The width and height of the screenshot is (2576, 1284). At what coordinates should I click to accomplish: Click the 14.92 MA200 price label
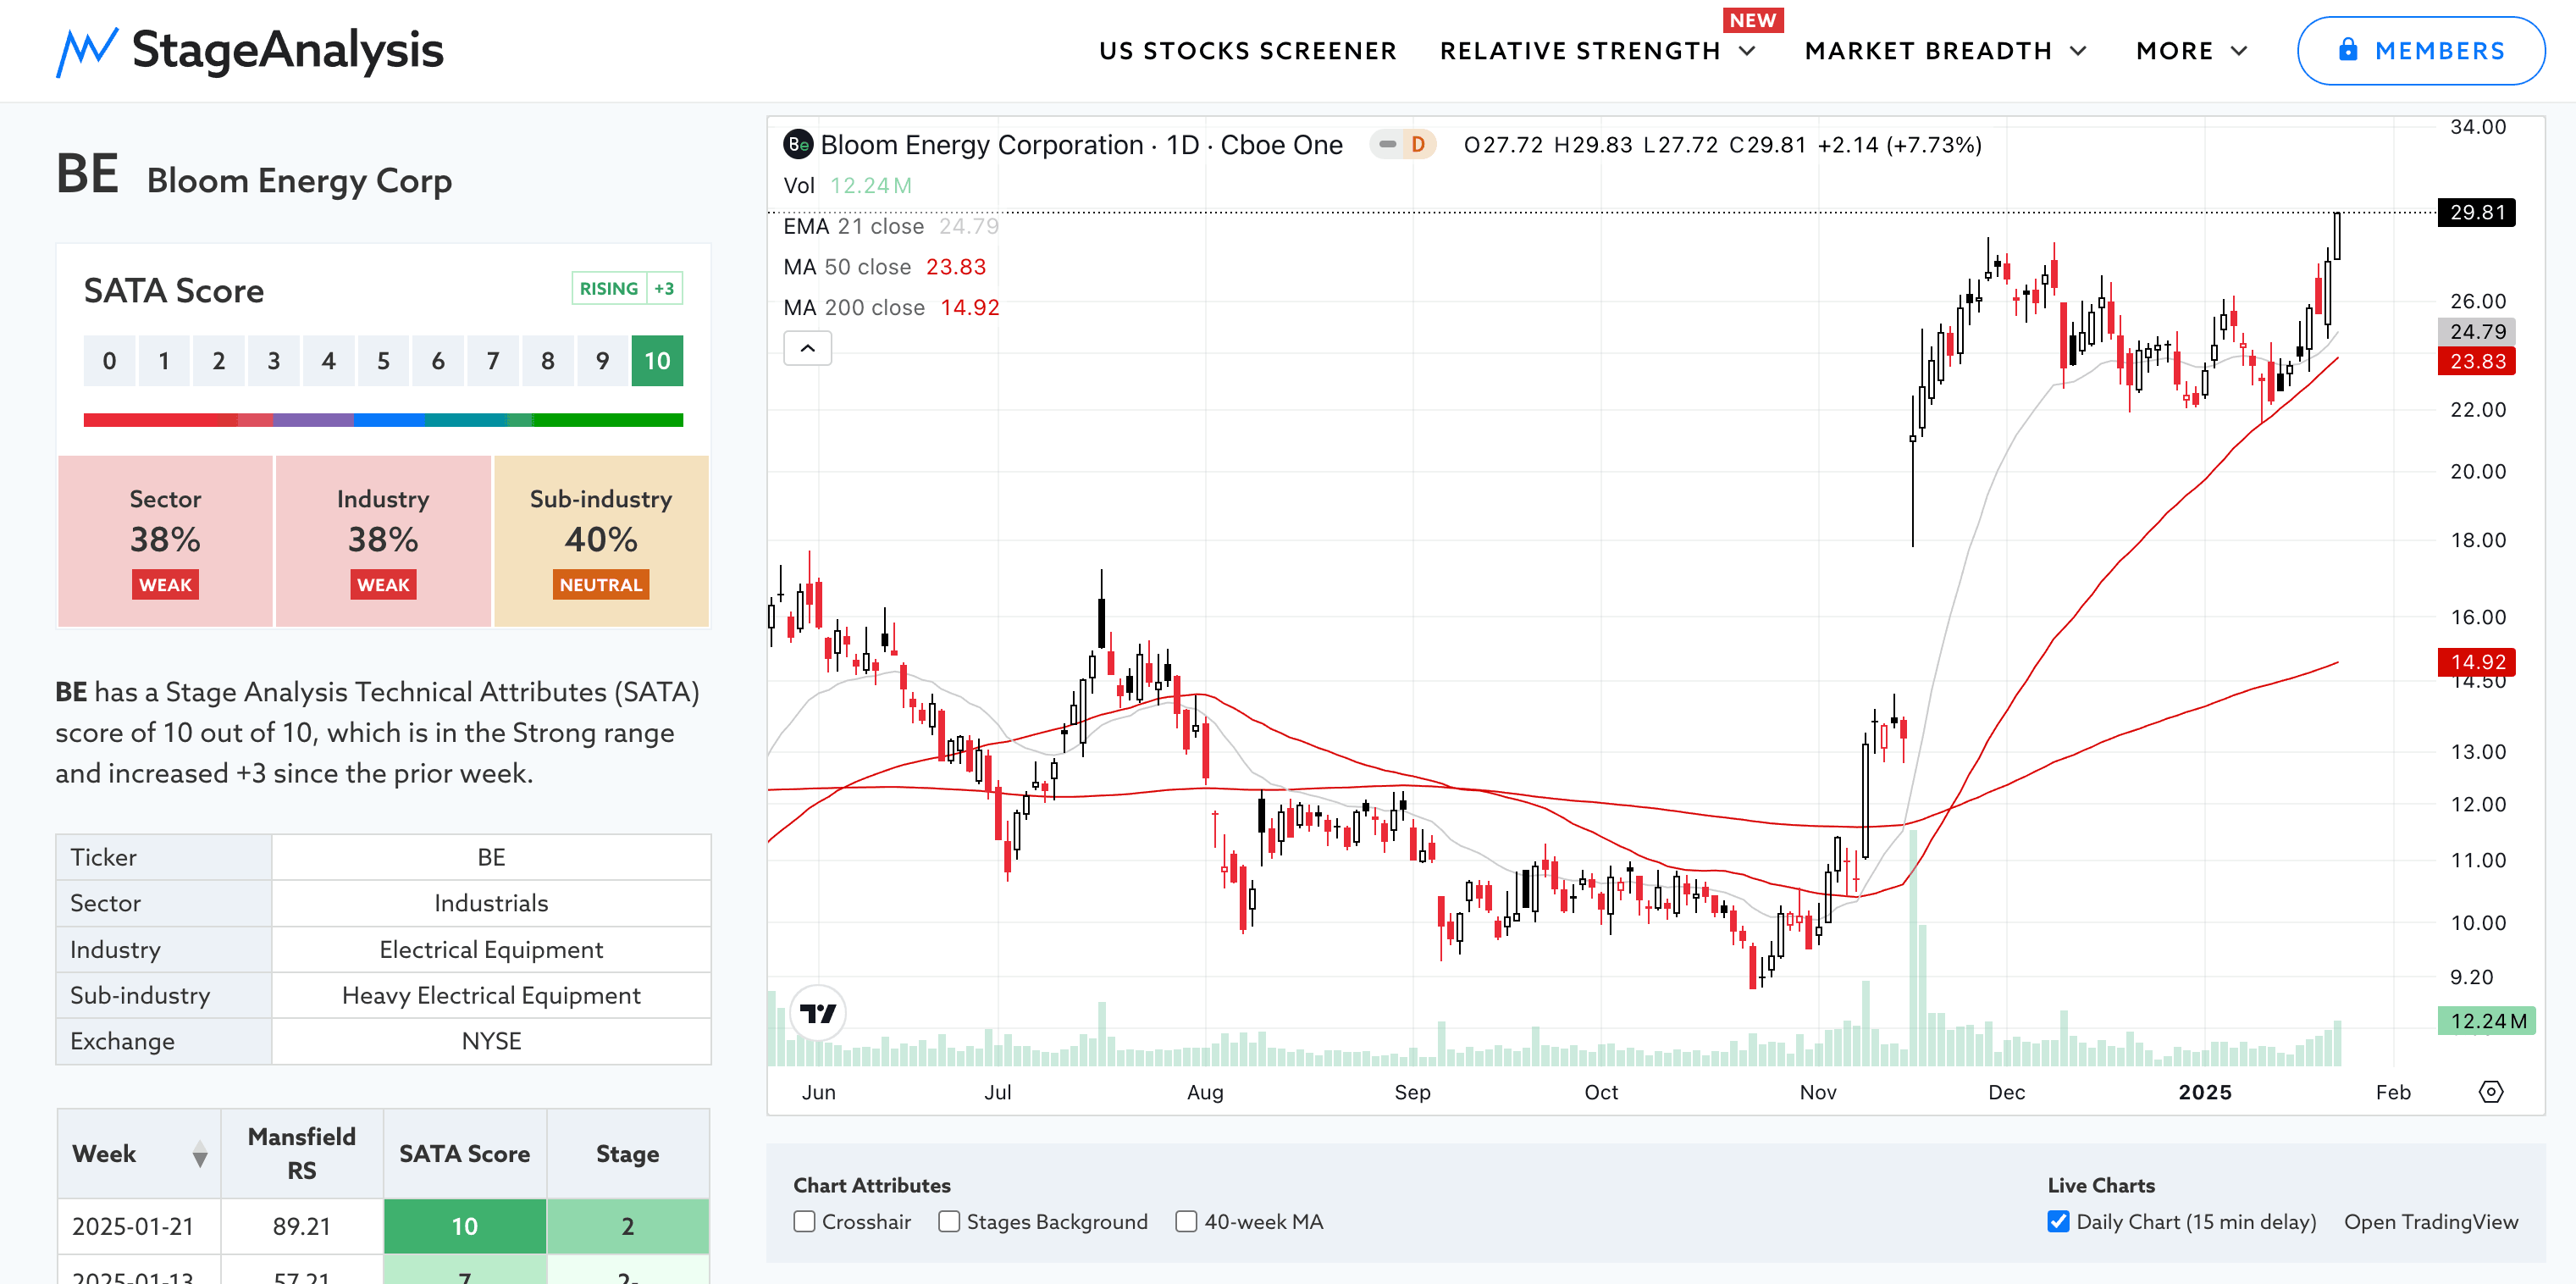point(2476,662)
